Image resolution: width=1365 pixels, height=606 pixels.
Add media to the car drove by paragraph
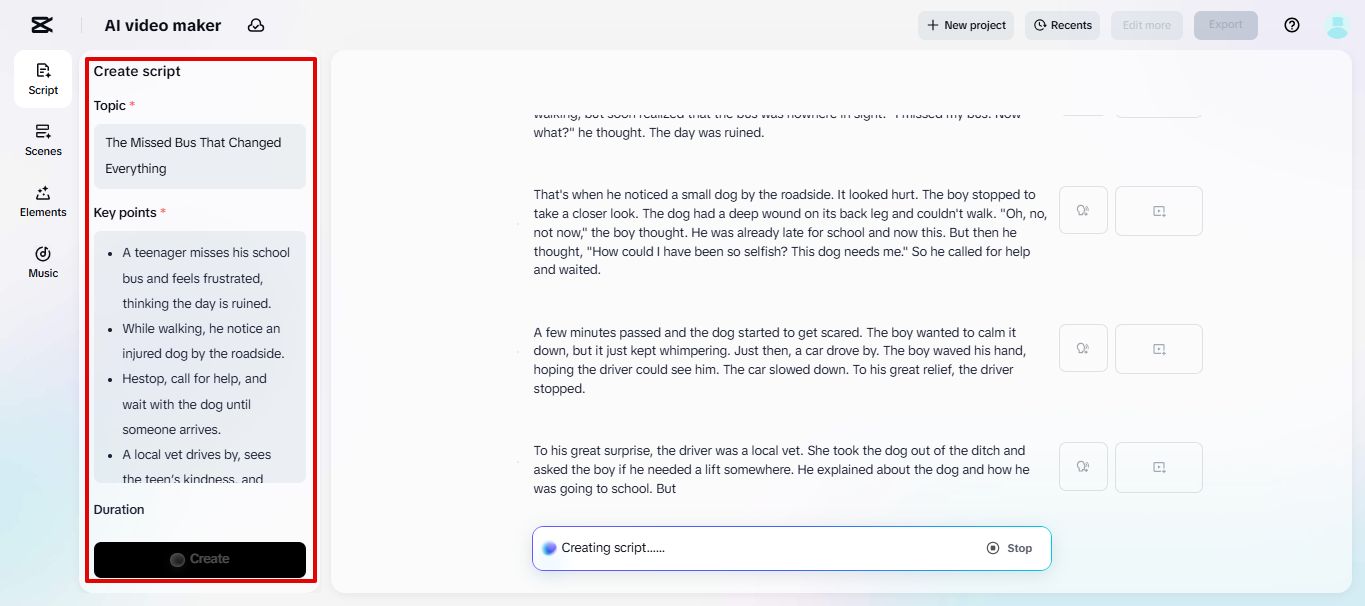pyautogui.click(x=1158, y=348)
